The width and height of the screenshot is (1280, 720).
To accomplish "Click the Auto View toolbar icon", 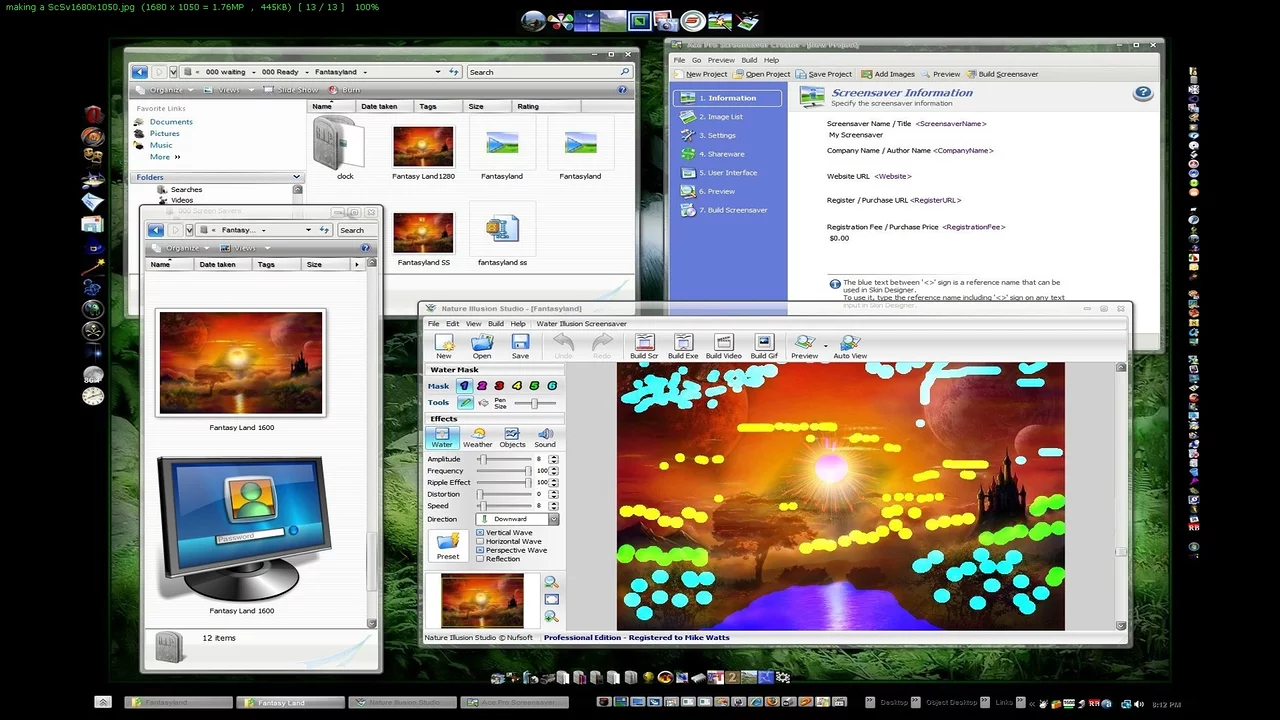I will pyautogui.click(x=850, y=346).
